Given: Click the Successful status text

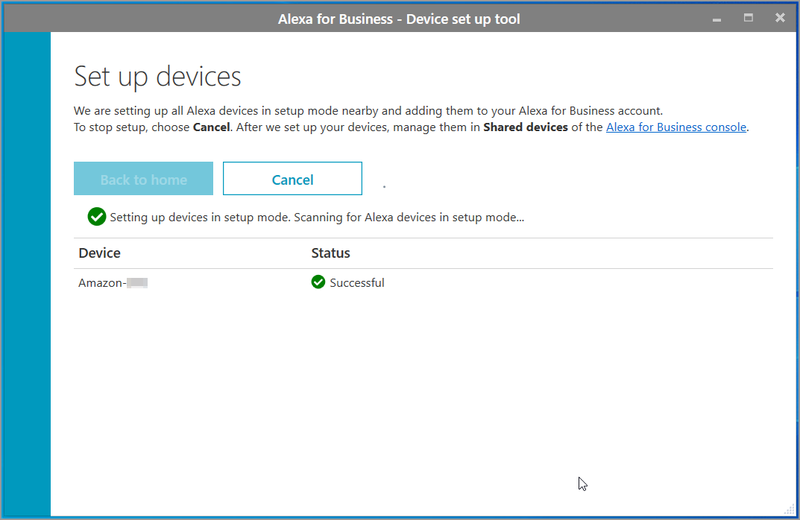Looking at the screenshot, I should pyautogui.click(x=357, y=283).
